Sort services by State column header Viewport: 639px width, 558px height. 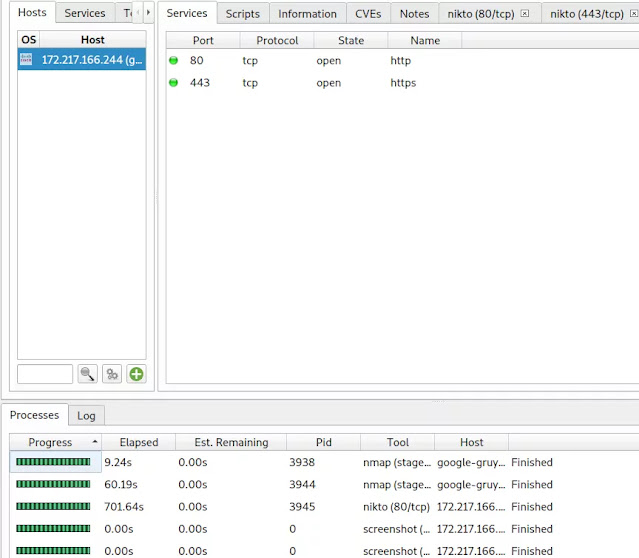click(x=351, y=40)
